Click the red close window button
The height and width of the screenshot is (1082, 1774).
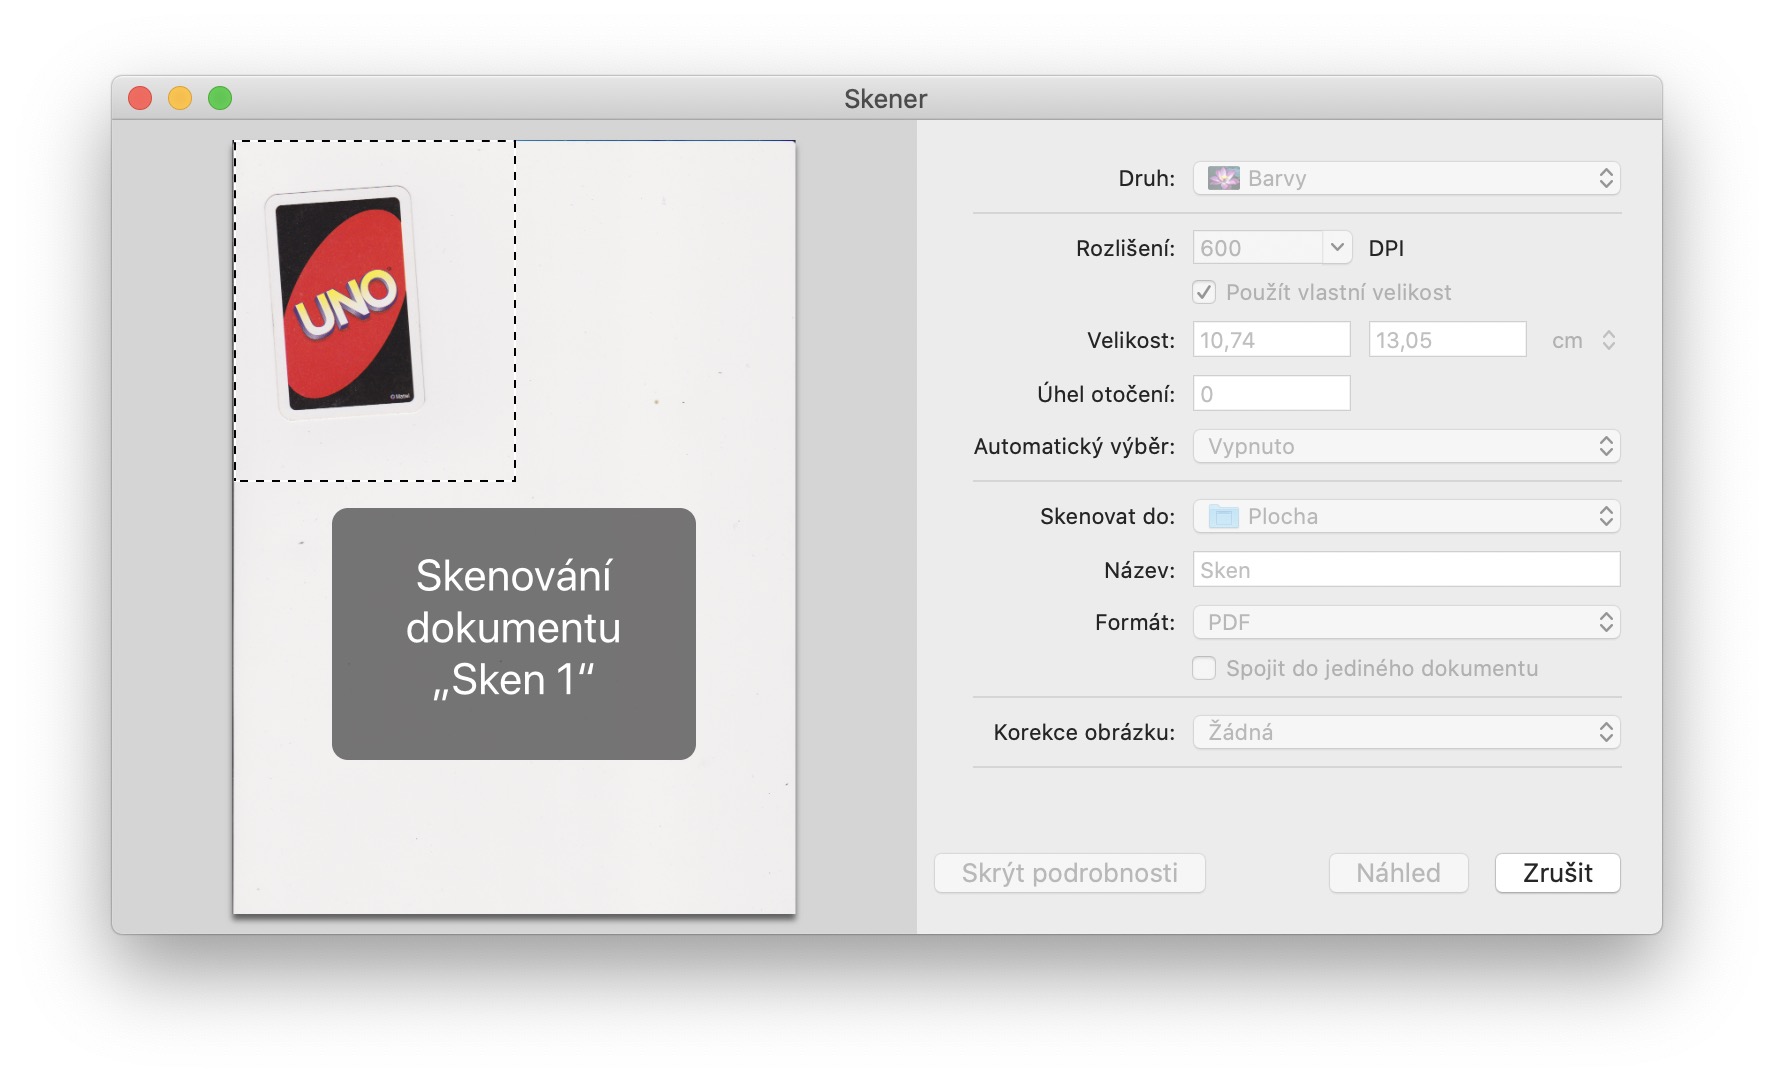point(140,98)
